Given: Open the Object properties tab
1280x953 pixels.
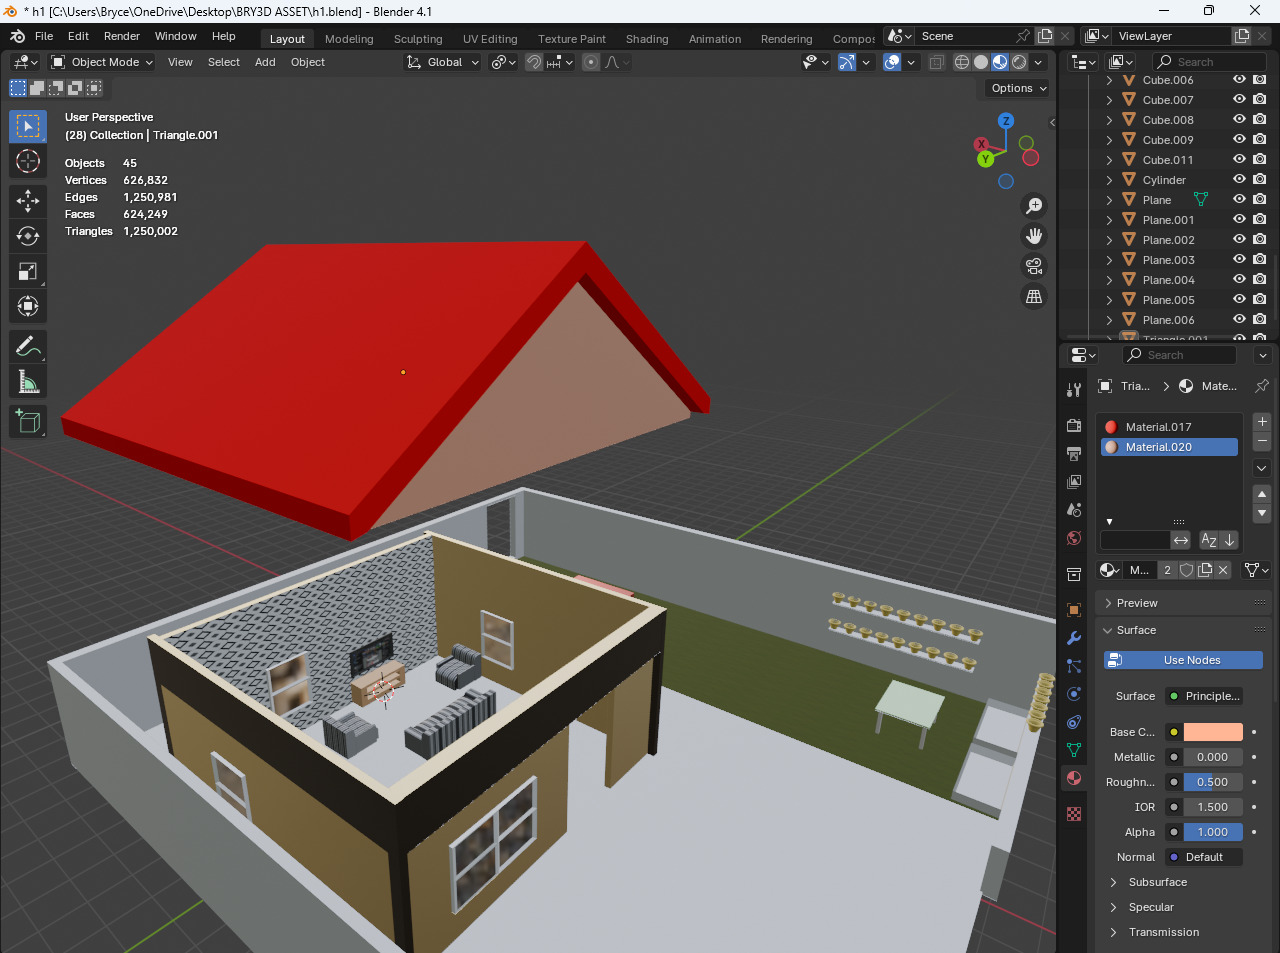Looking at the screenshot, I should [x=1074, y=610].
